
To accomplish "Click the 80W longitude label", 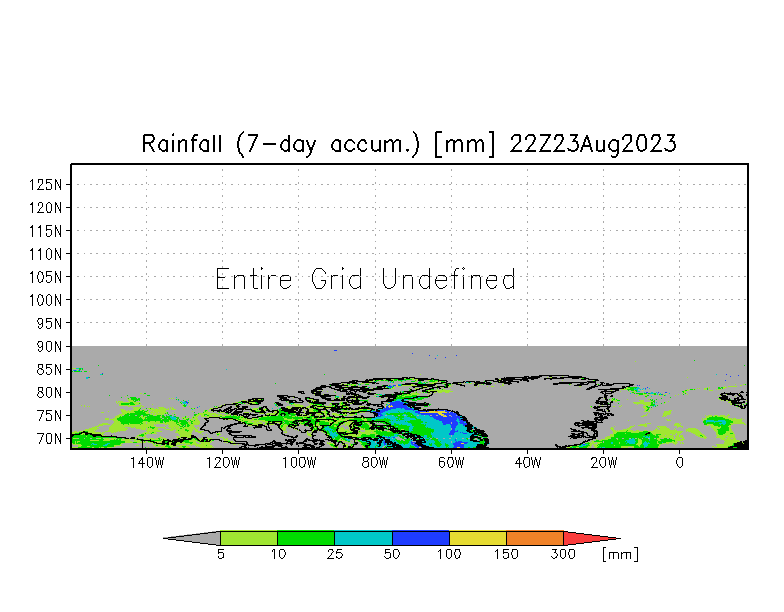I will click(375, 463).
